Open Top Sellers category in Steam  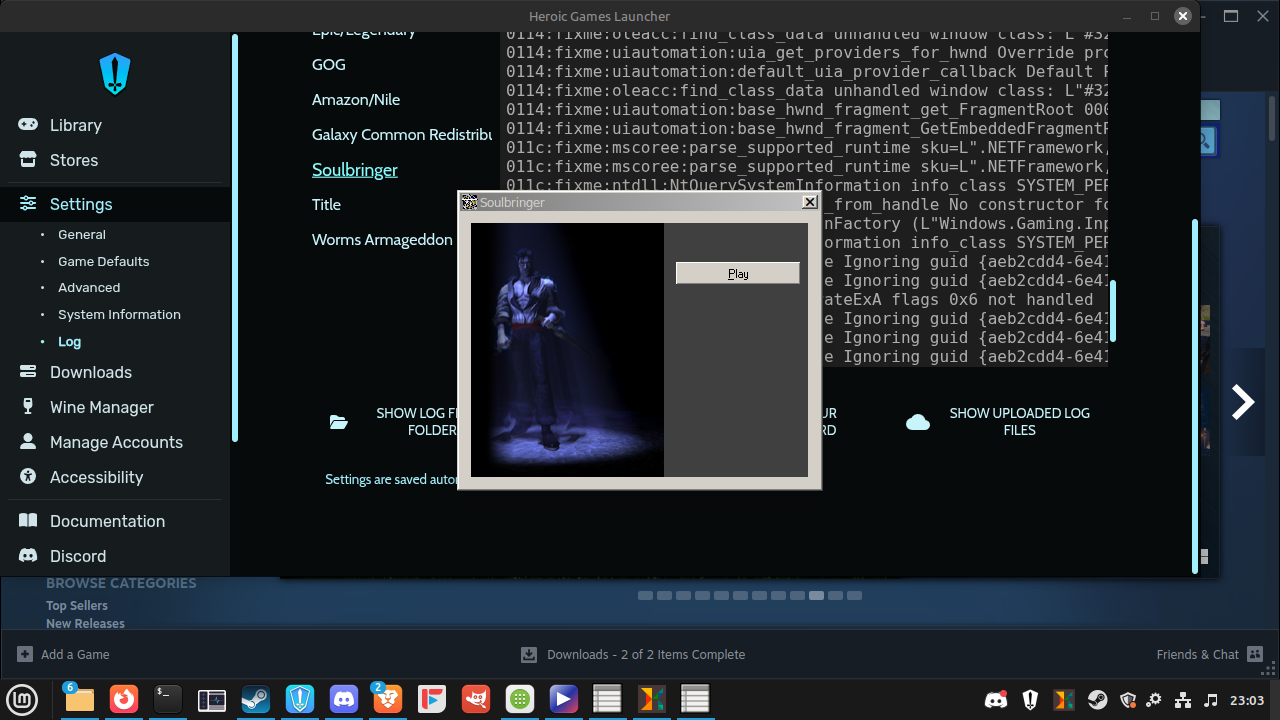coord(77,606)
